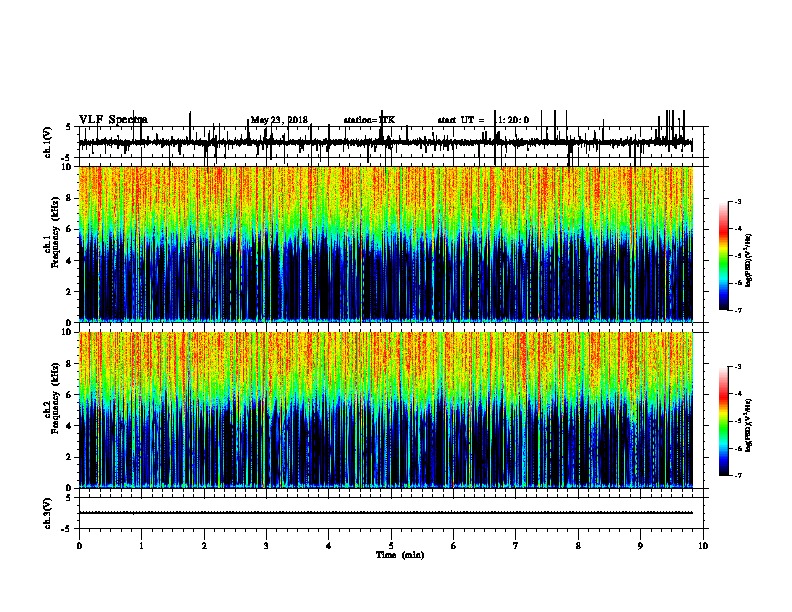The width and height of the screenshot is (792, 612).
Task: Click the "0" tick on the time axis
Action: [x=79, y=546]
